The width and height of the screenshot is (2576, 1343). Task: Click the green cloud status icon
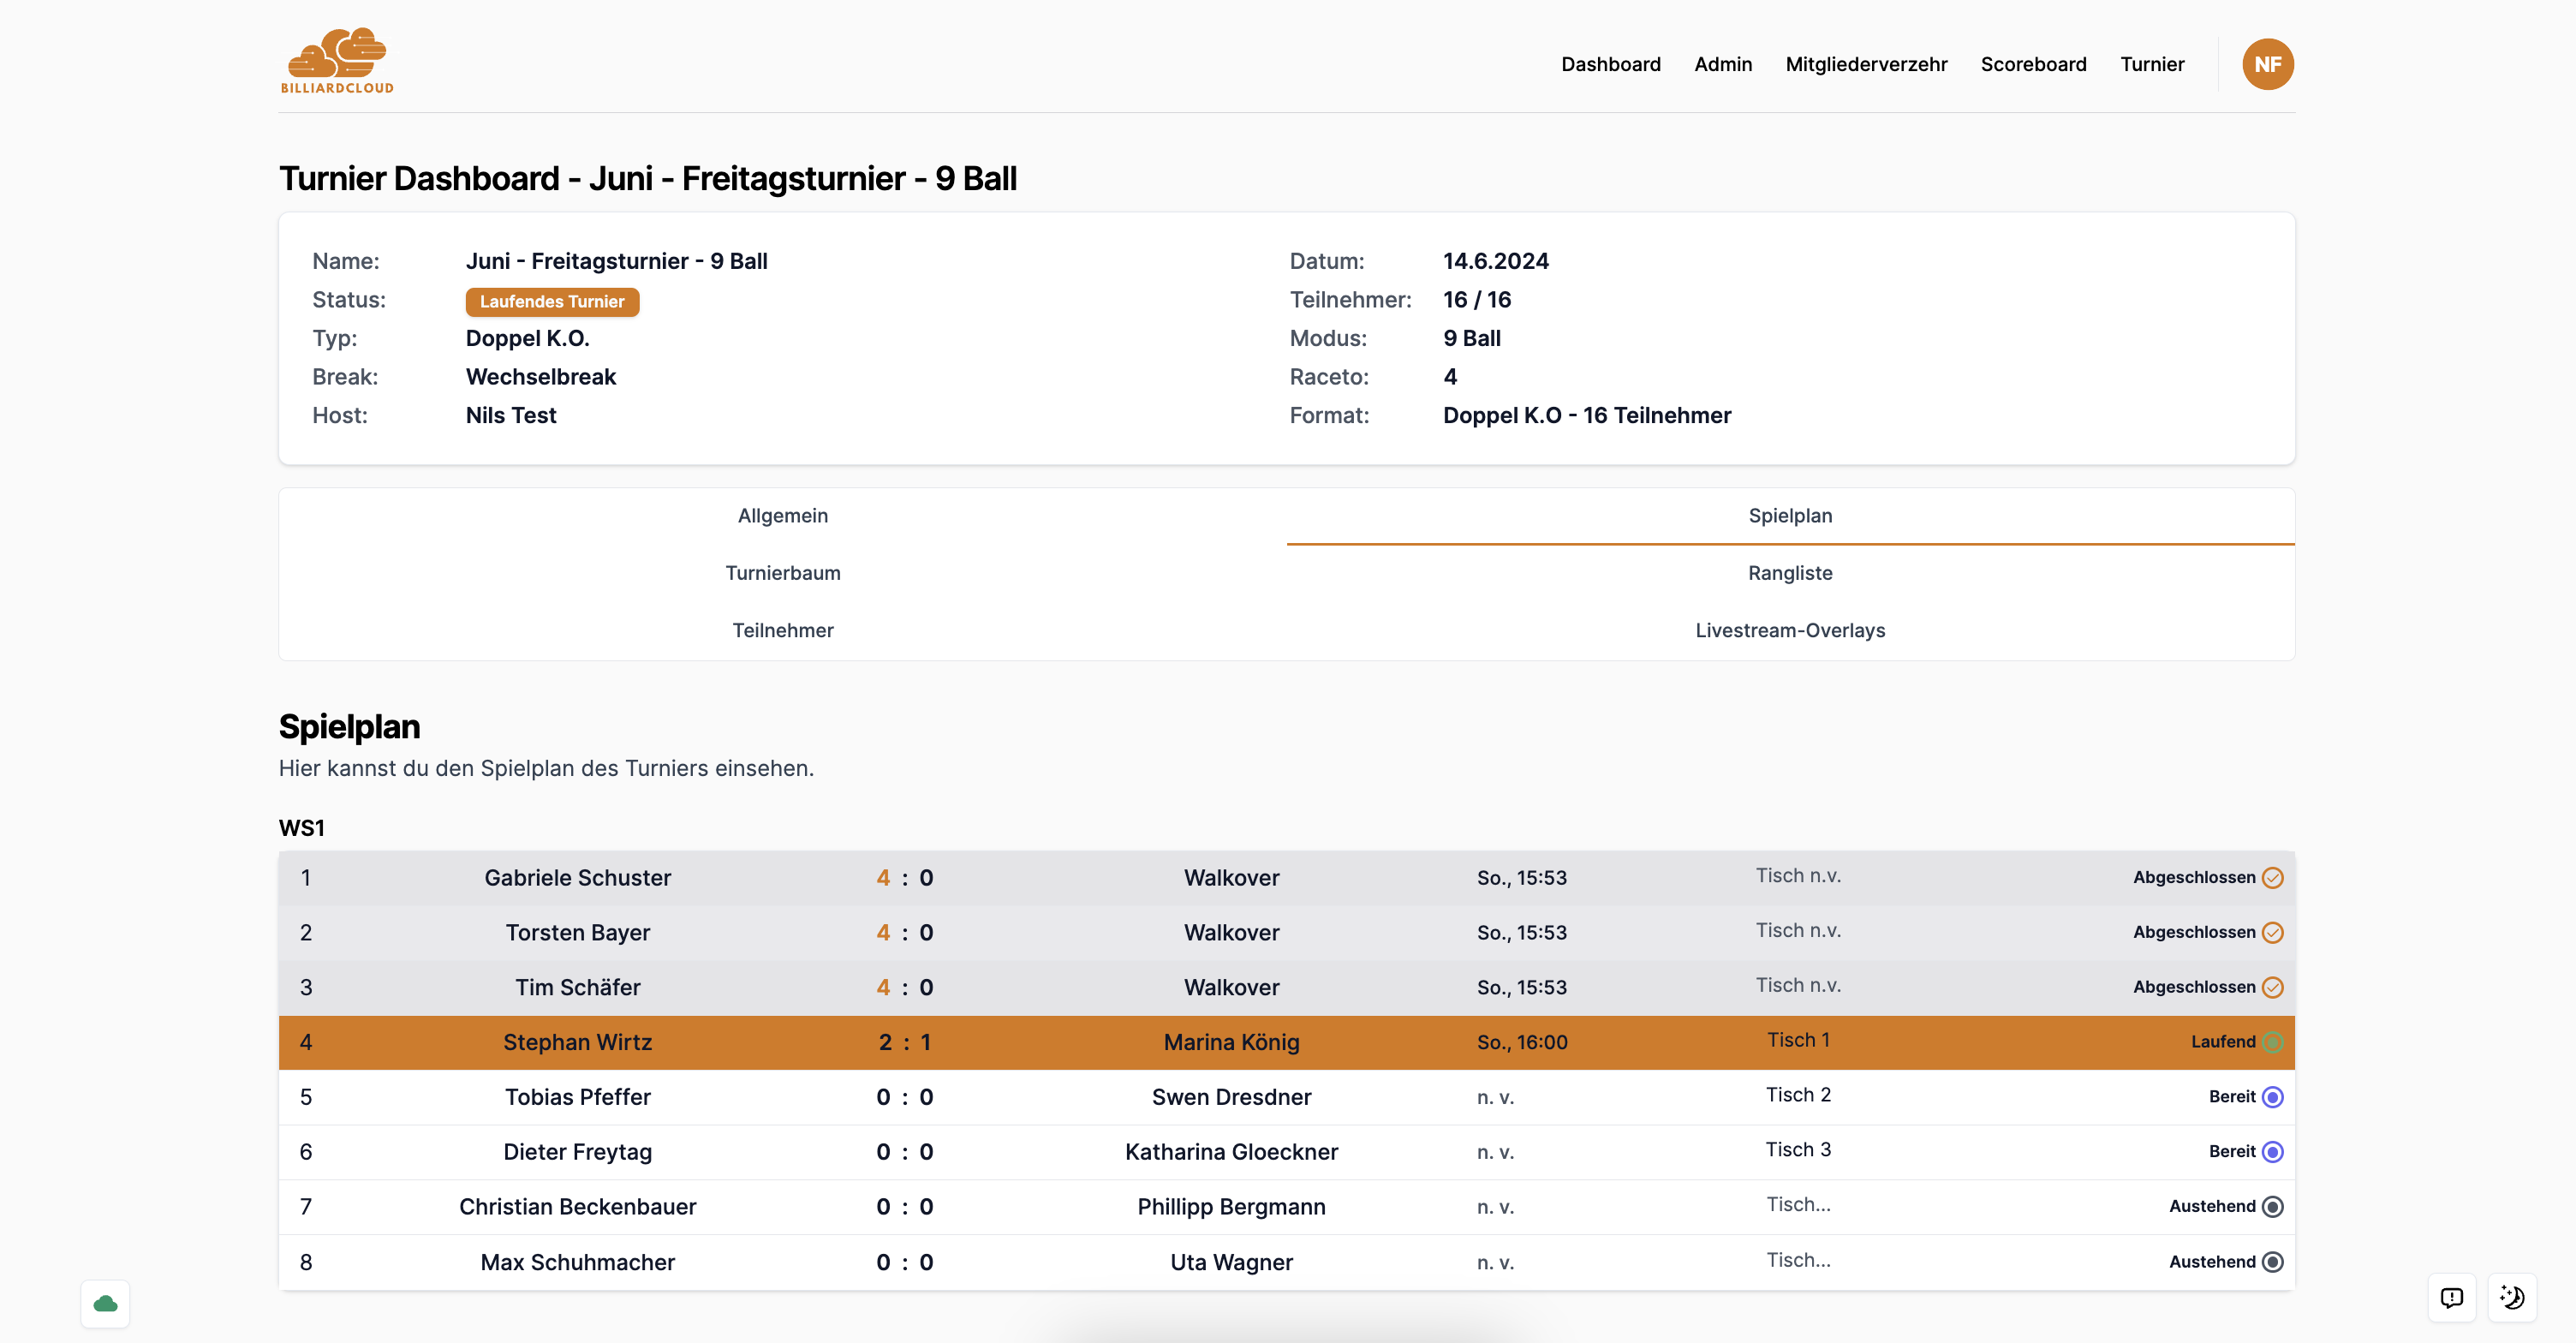tap(105, 1303)
